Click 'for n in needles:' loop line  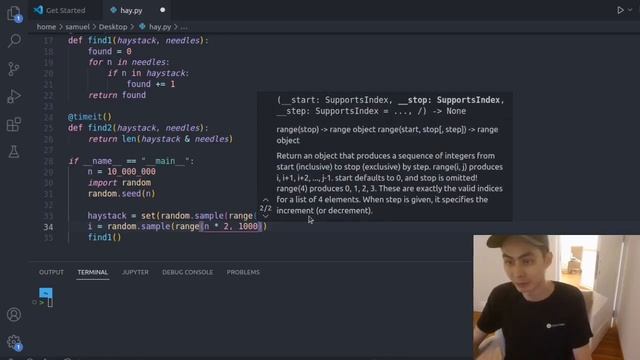click(x=129, y=62)
